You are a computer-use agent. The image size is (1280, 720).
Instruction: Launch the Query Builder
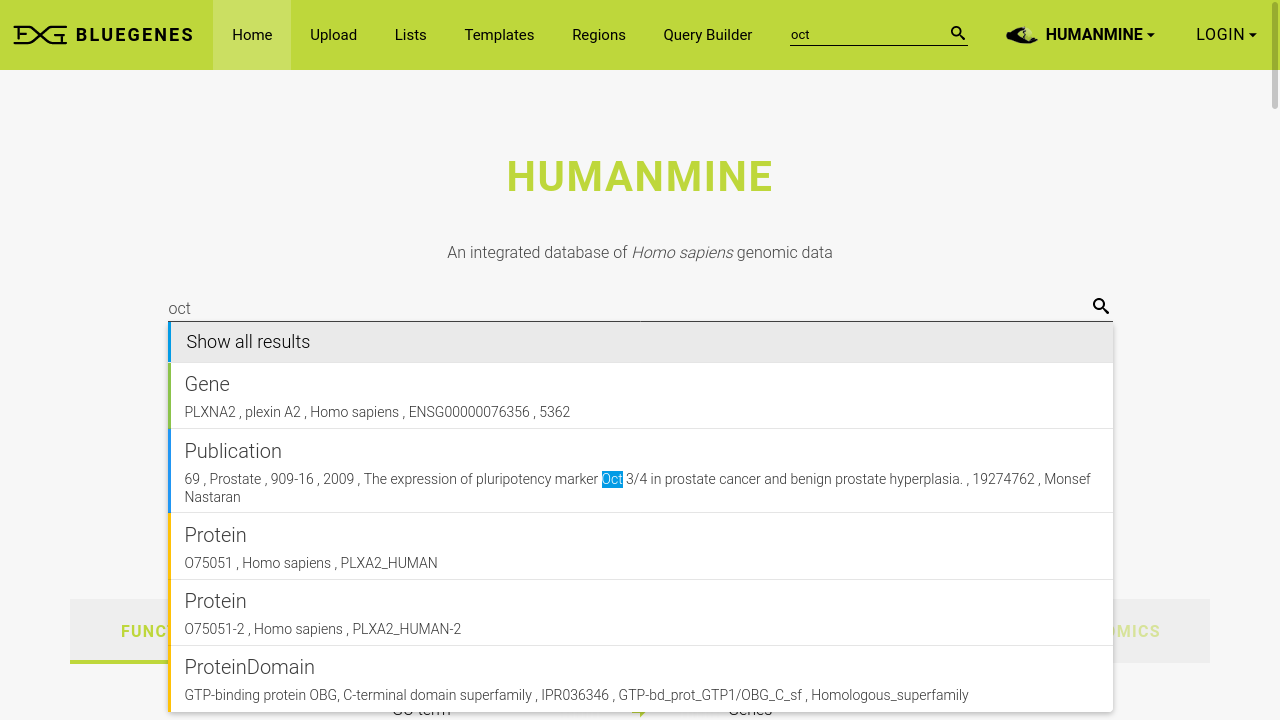point(707,35)
